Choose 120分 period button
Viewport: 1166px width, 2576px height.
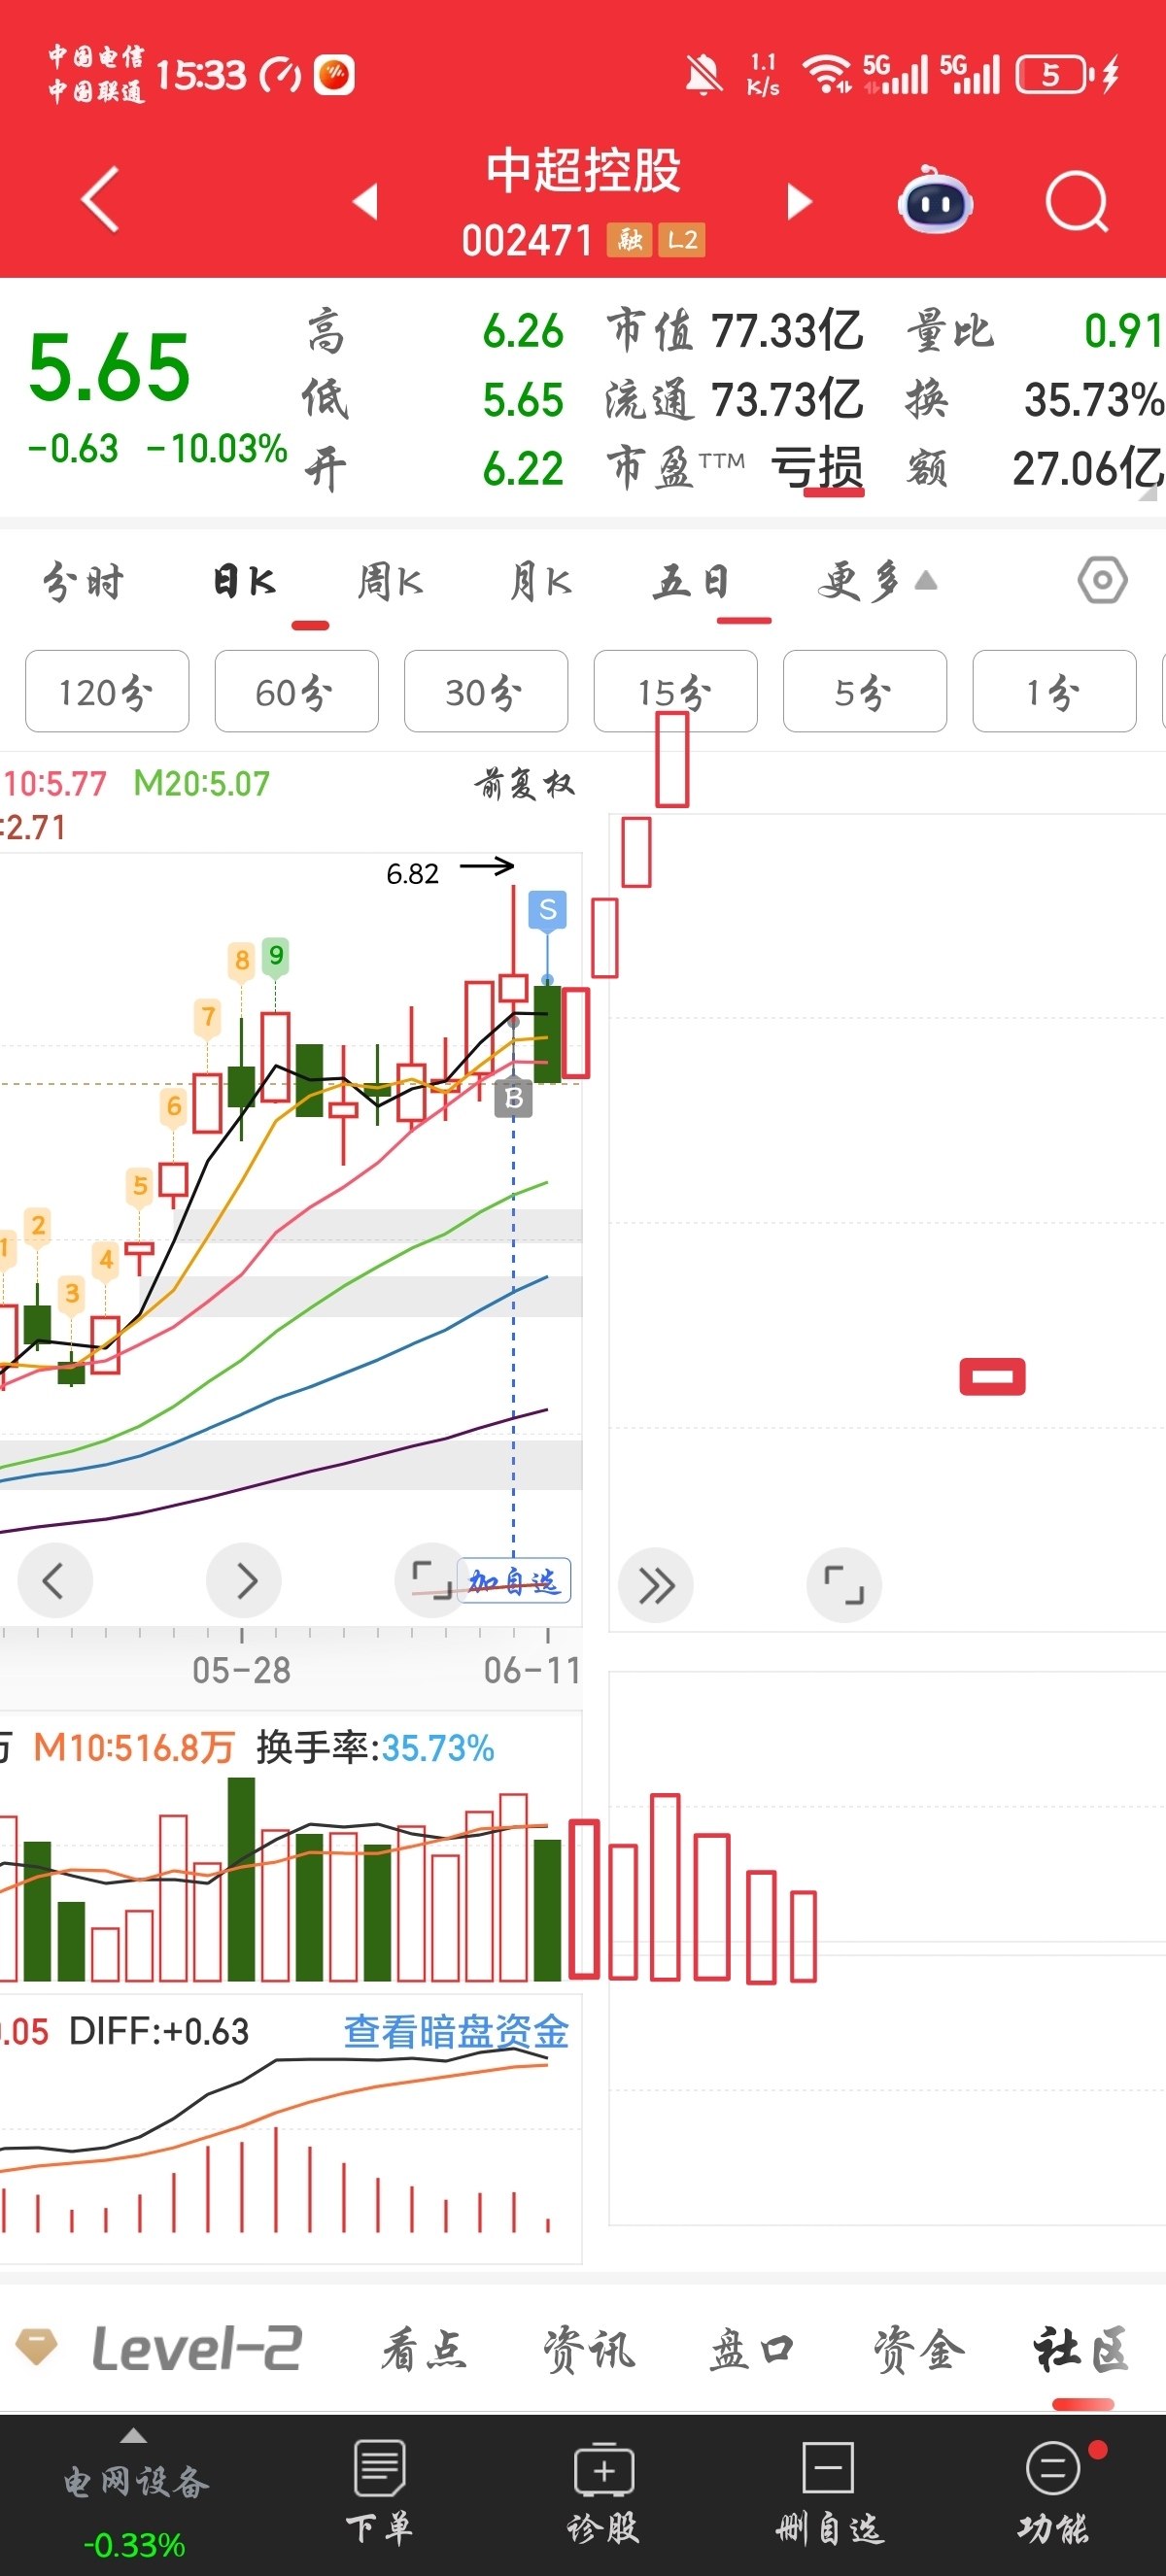coord(107,691)
